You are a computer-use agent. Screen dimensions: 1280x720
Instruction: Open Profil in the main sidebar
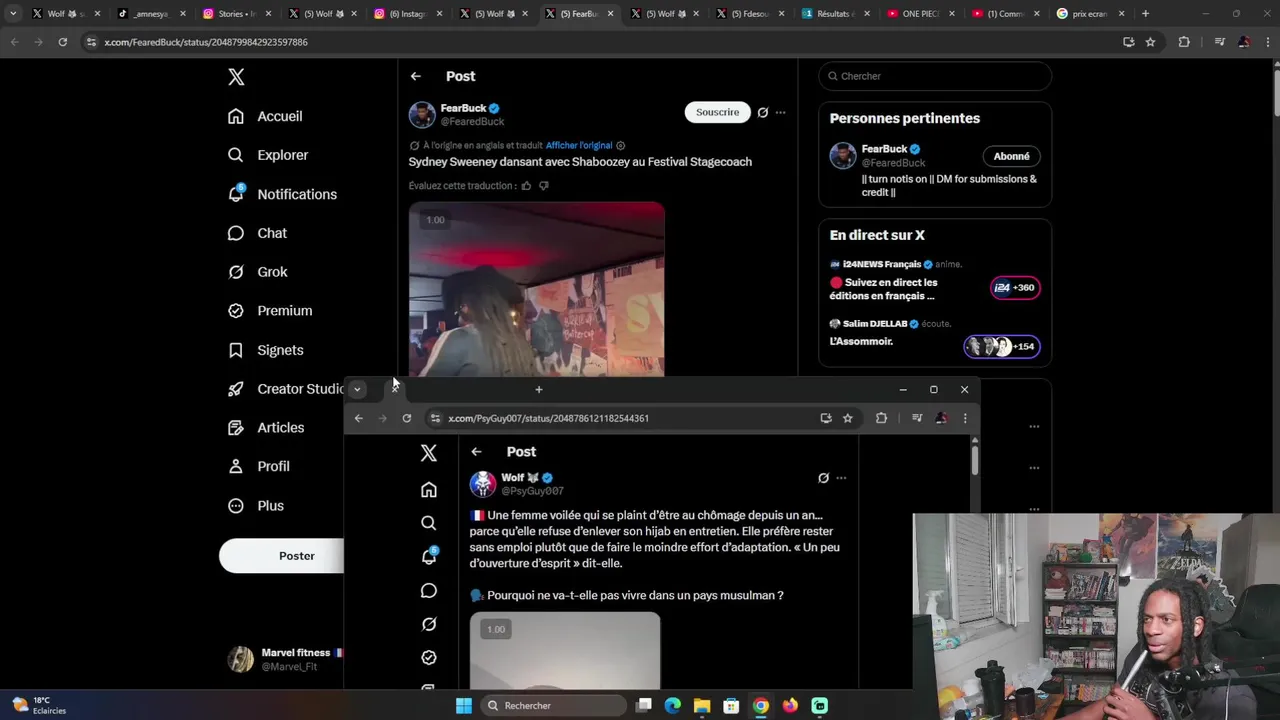pos(258,467)
